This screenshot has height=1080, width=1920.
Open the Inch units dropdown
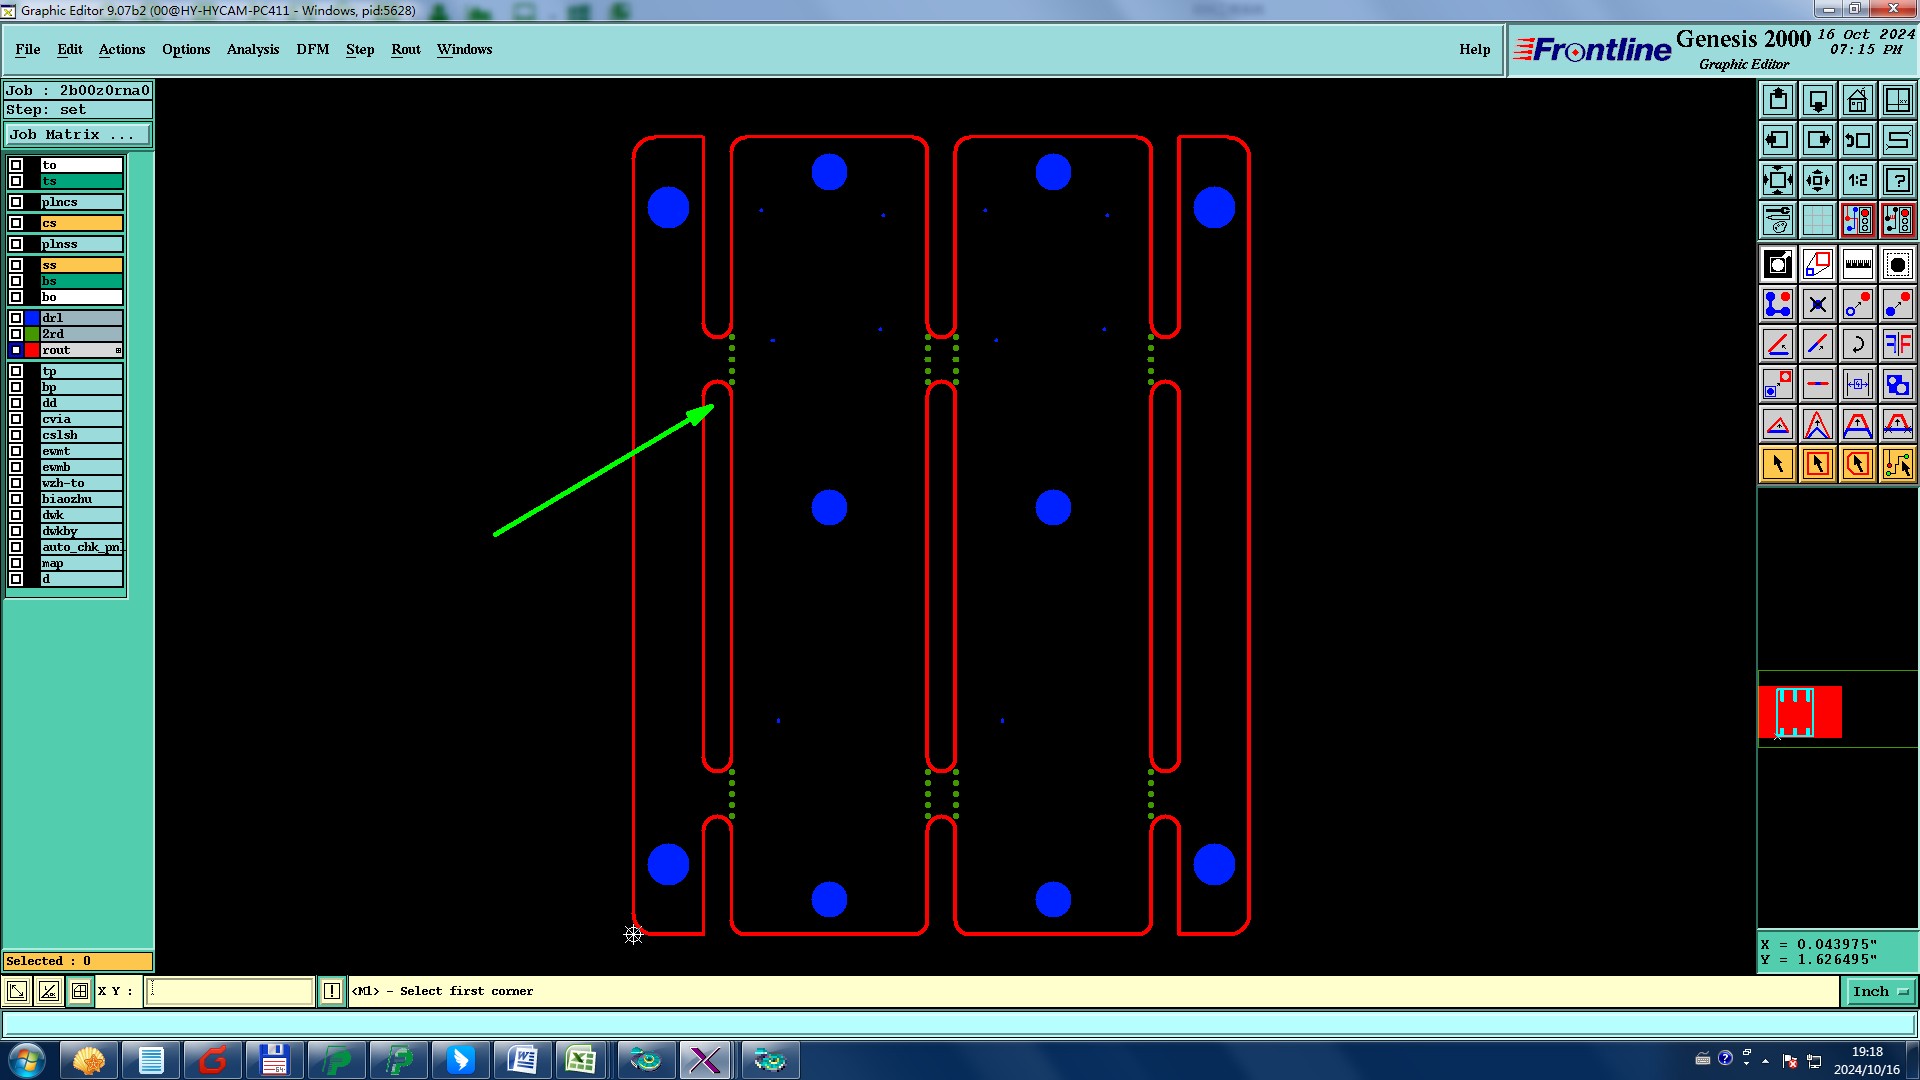click(1879, 991)
